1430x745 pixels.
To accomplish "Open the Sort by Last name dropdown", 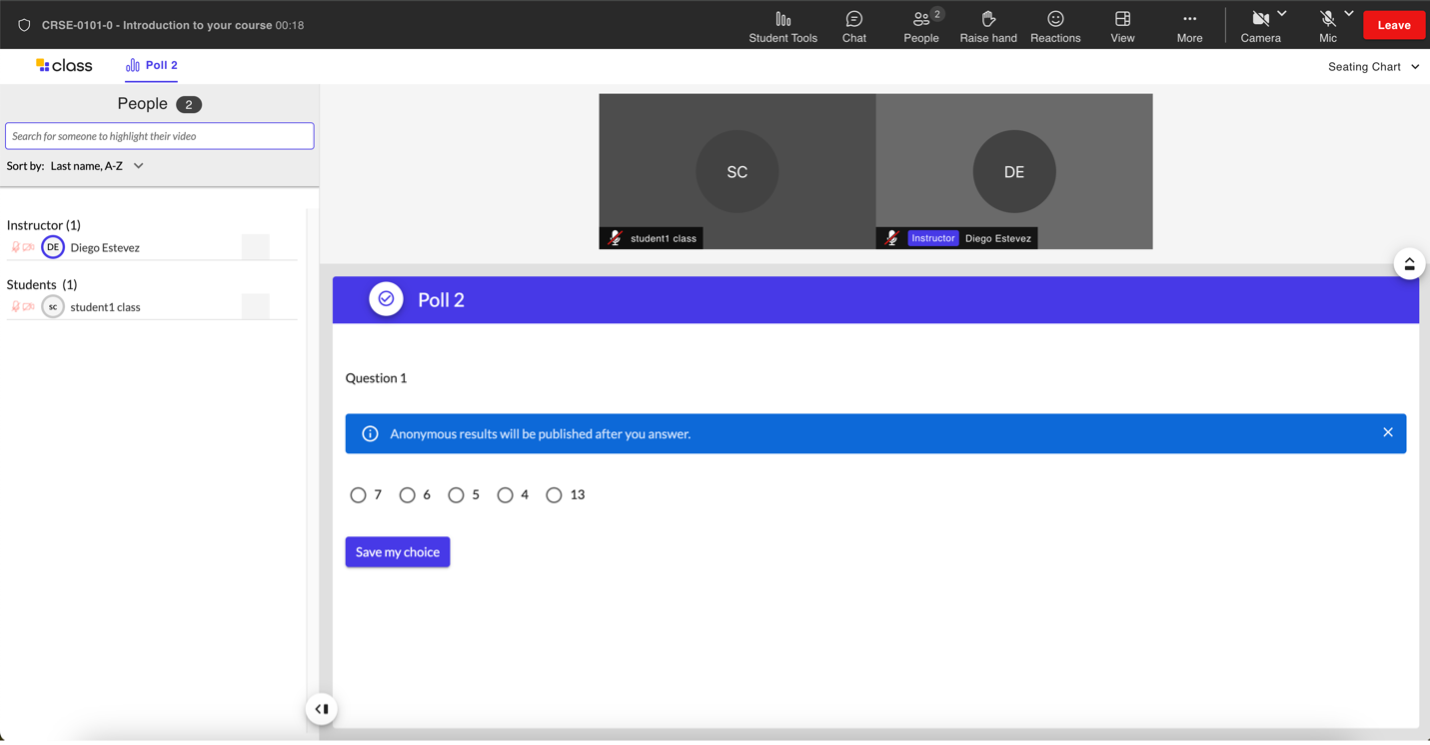I will [97, 166].
